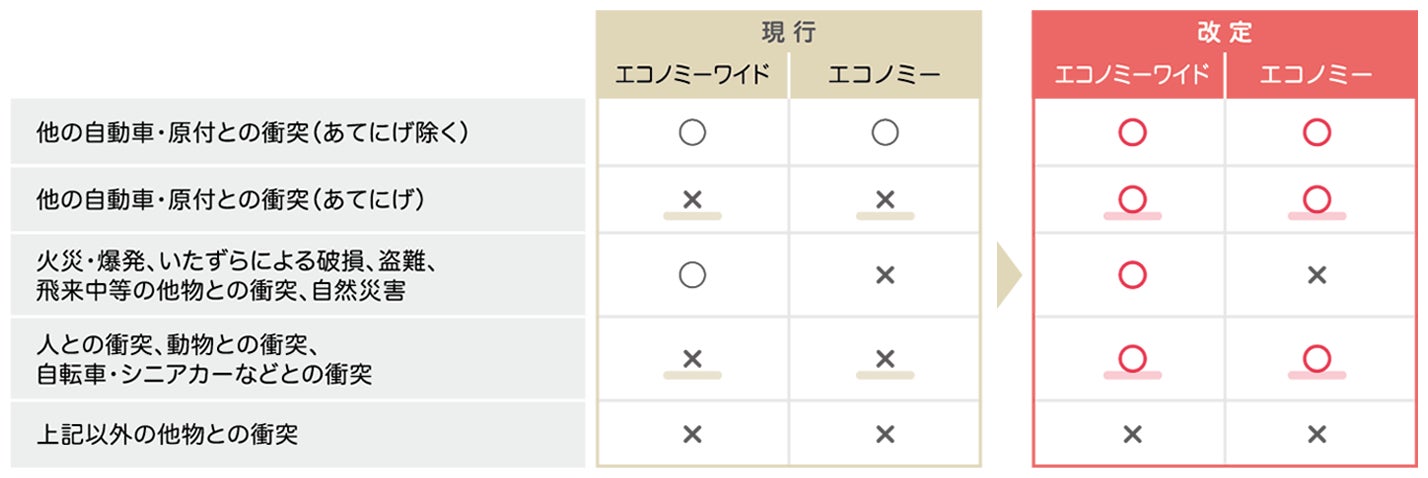Select the 現行 header title

click(789, 32)
